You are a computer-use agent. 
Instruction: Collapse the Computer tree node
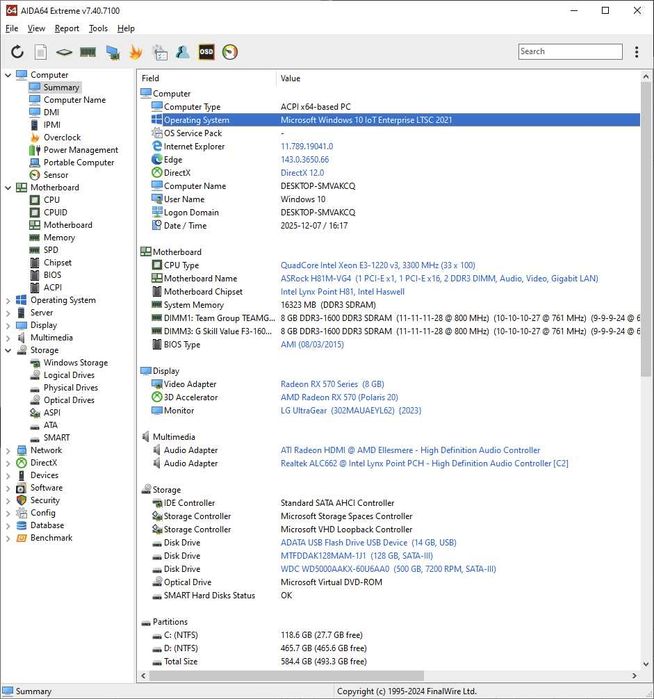click(8, 75)
